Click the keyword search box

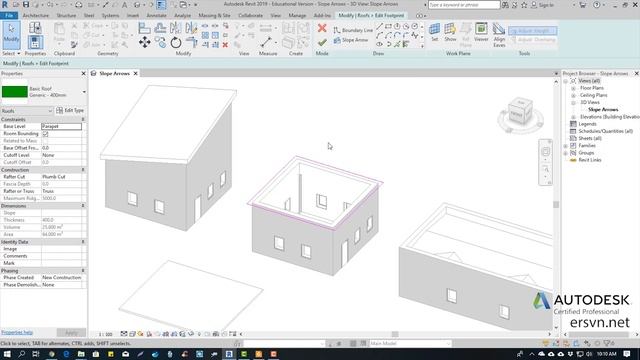pos(464,5)
